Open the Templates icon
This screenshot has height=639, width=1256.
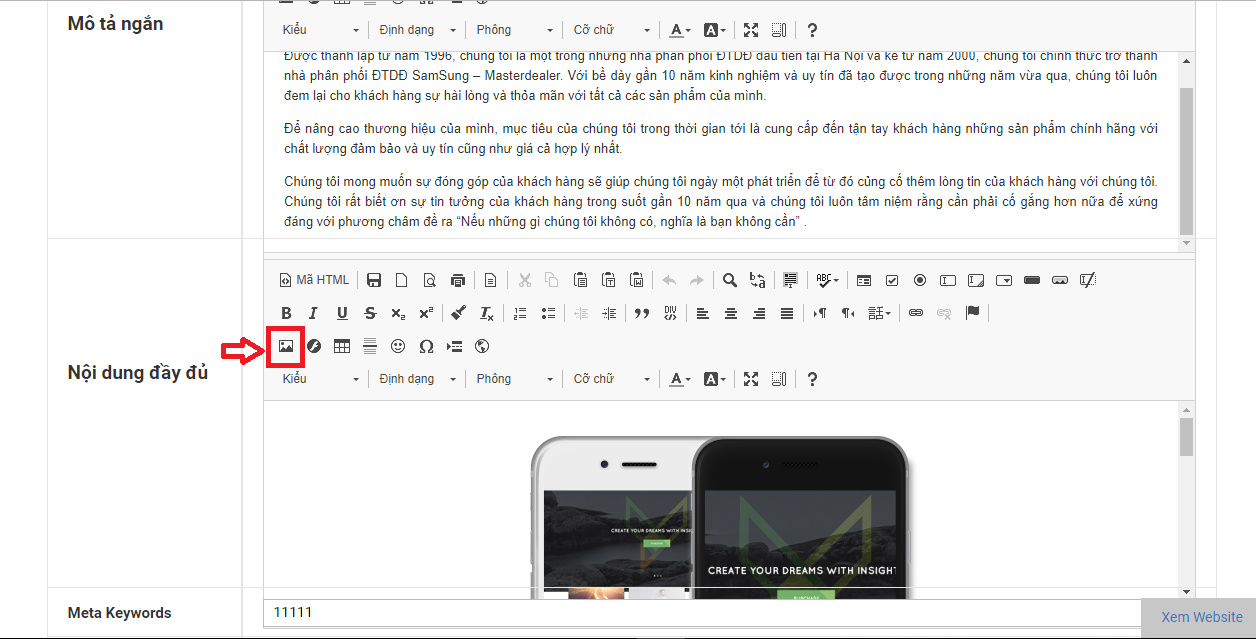coord(491,280)
